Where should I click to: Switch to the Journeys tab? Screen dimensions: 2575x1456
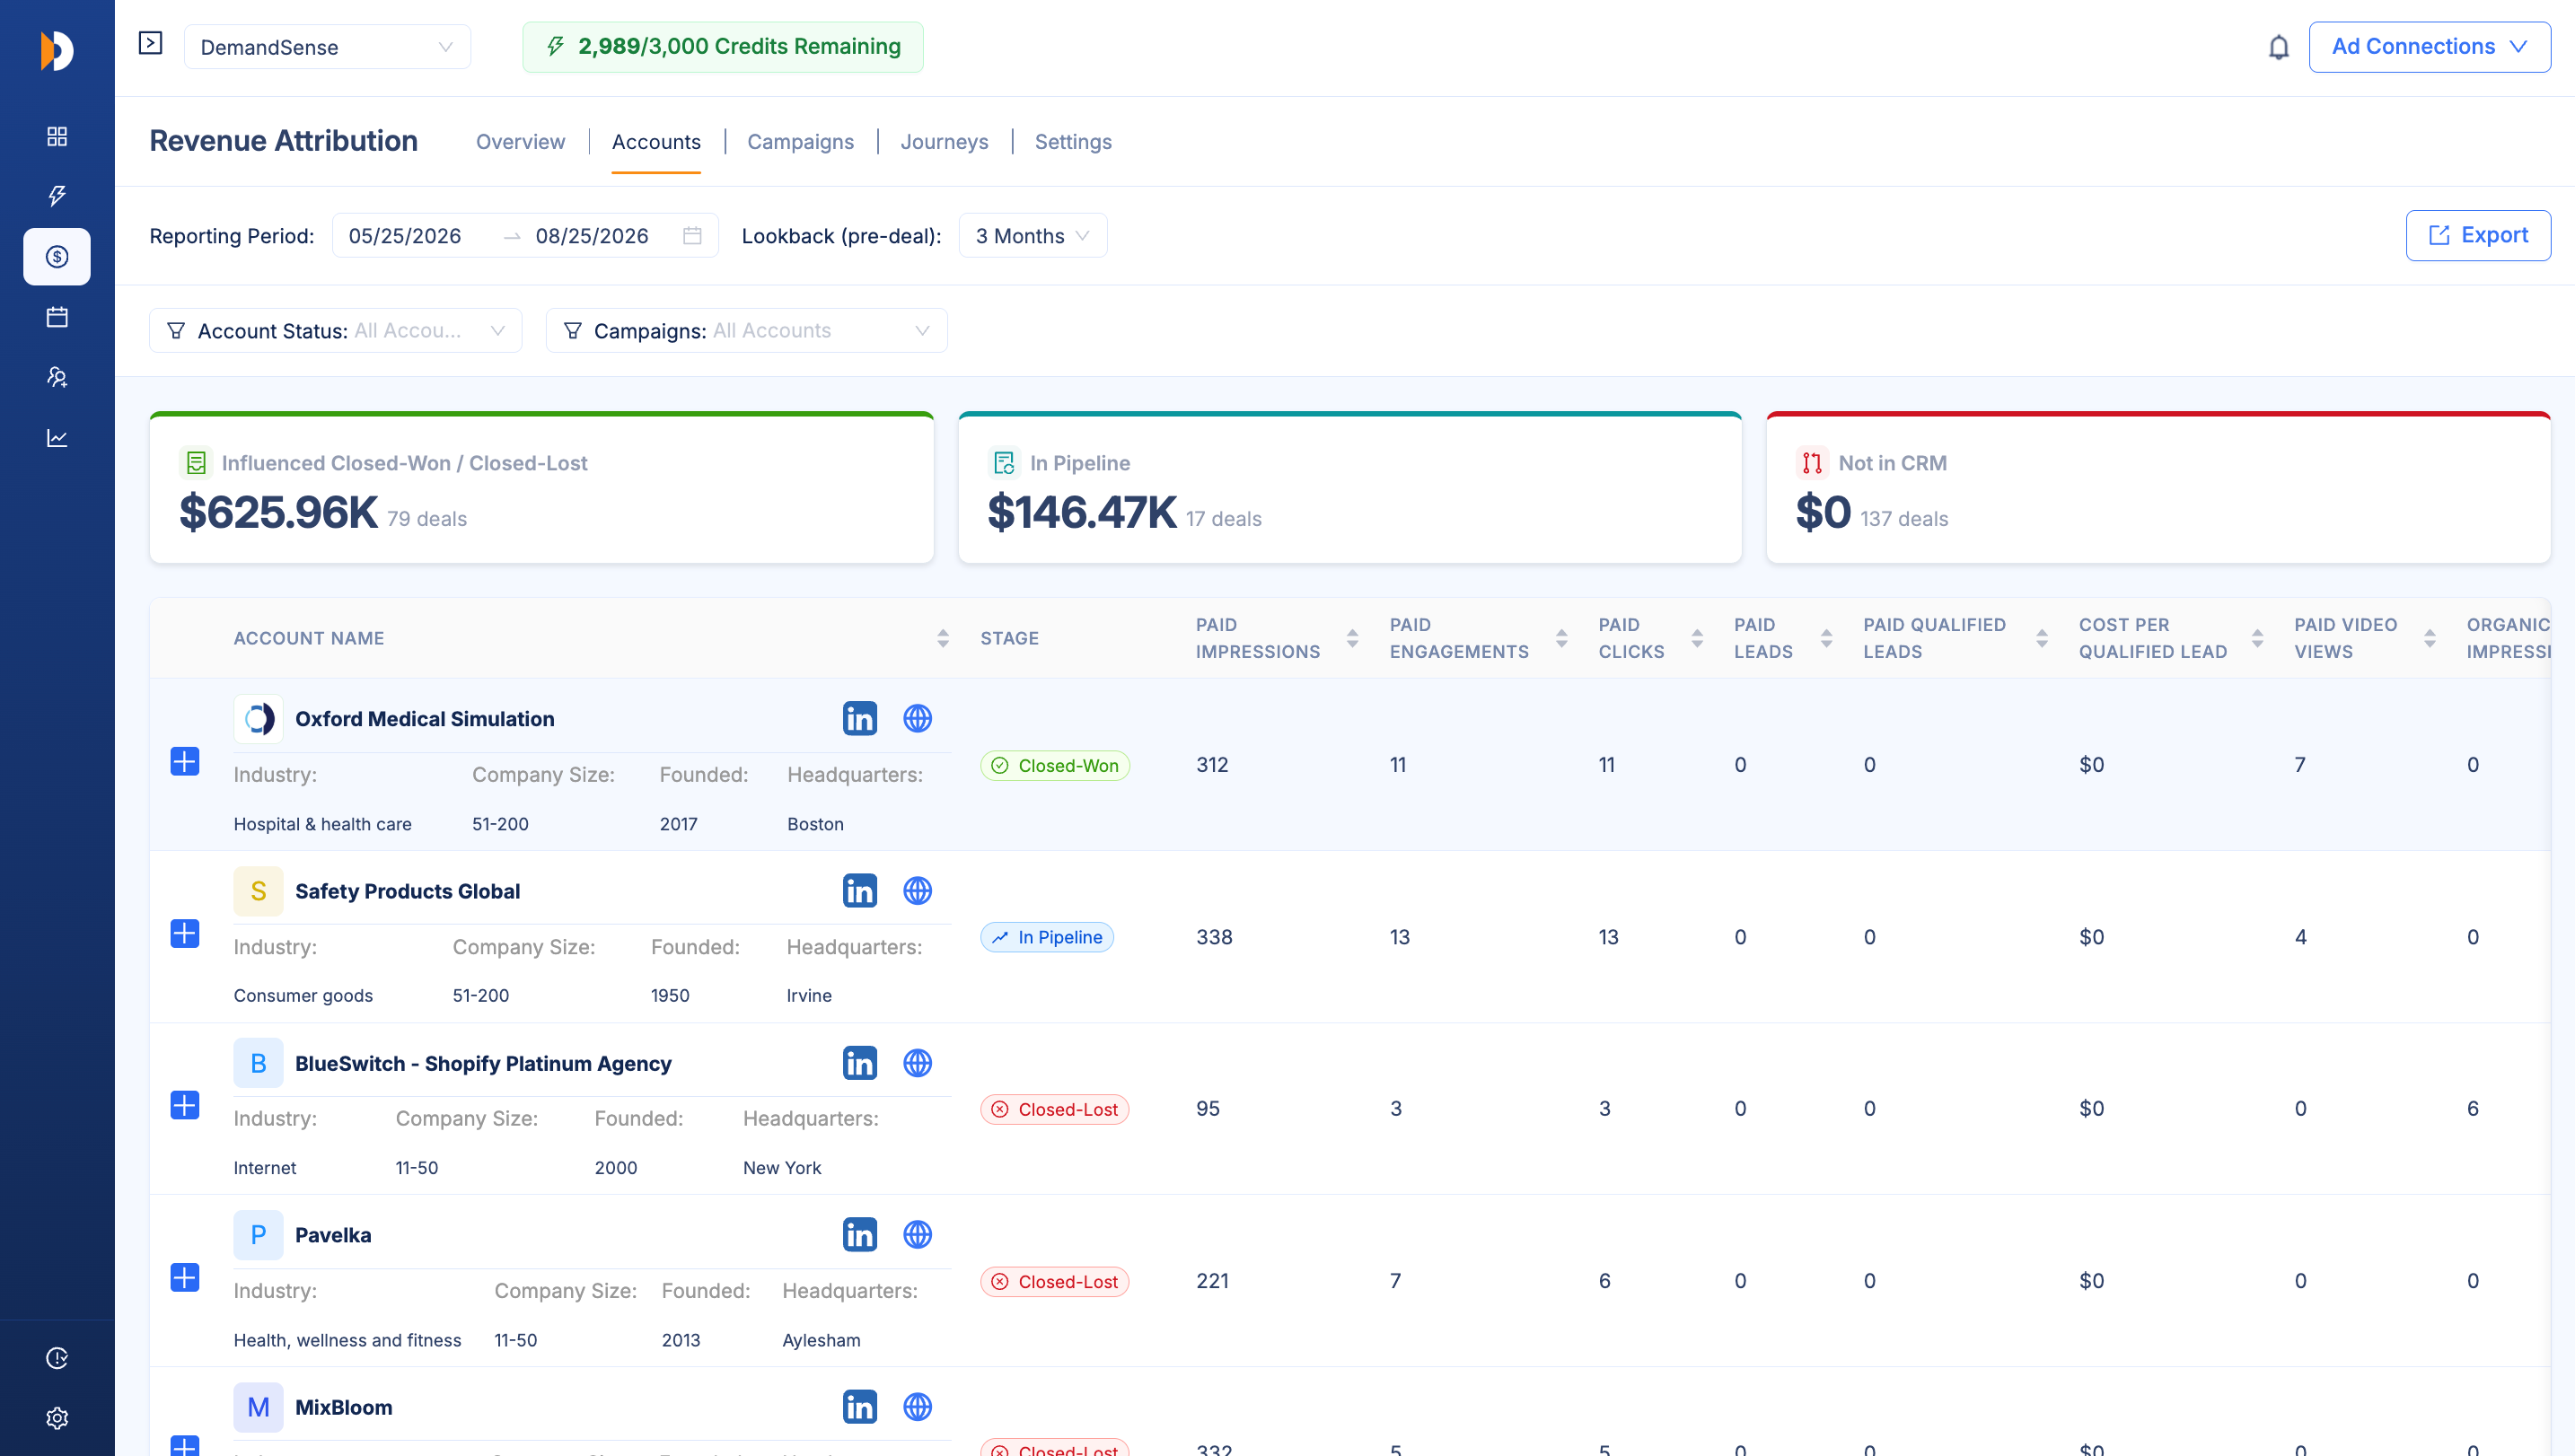[944, 142]
